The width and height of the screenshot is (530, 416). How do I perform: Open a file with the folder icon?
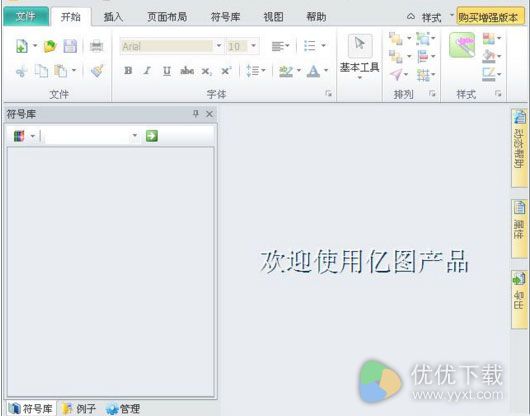(50, 46)
